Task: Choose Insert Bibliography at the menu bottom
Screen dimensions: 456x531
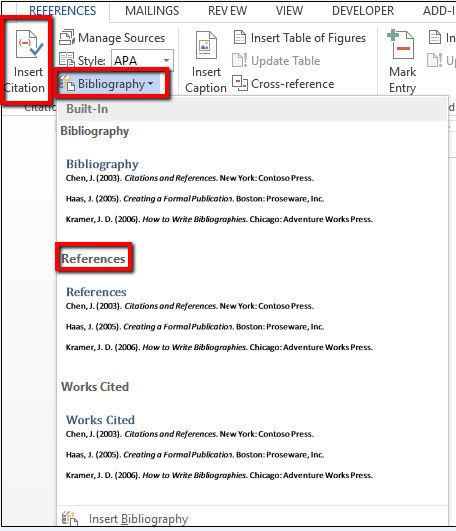Action: (x=138, y=519)
